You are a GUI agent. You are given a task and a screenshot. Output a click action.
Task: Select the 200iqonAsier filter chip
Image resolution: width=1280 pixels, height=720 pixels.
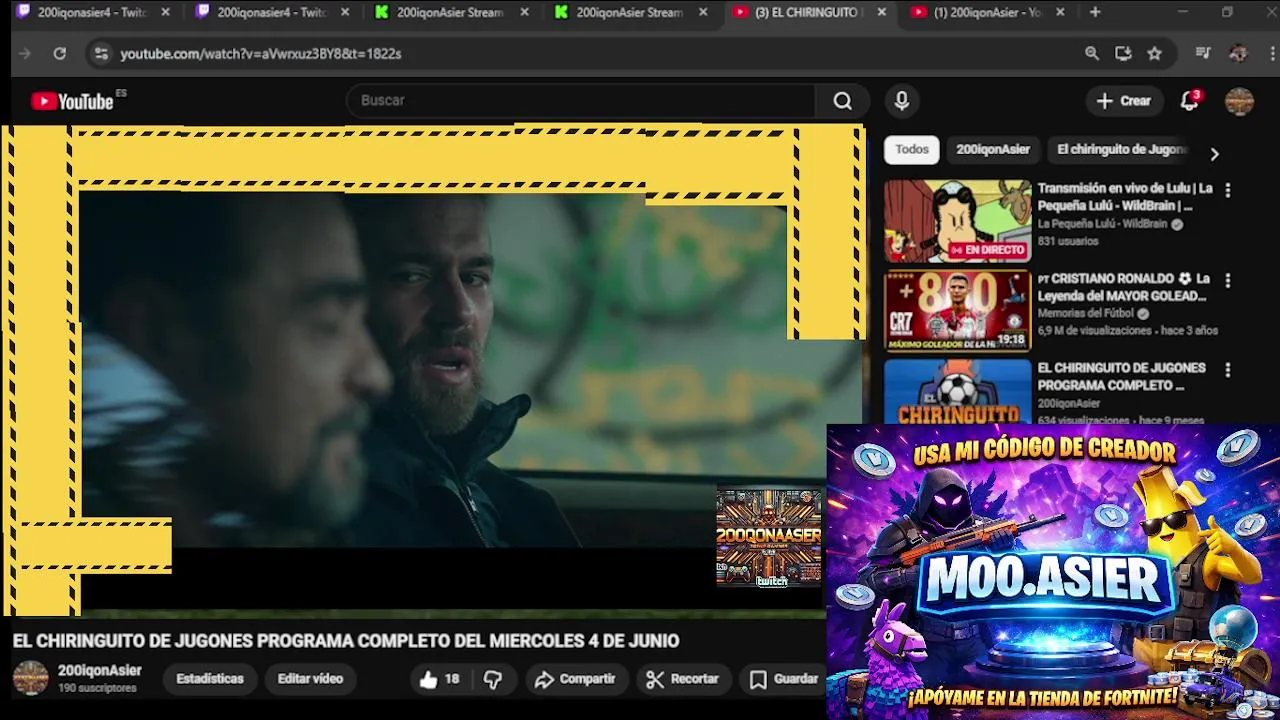(x=993, y=149)
